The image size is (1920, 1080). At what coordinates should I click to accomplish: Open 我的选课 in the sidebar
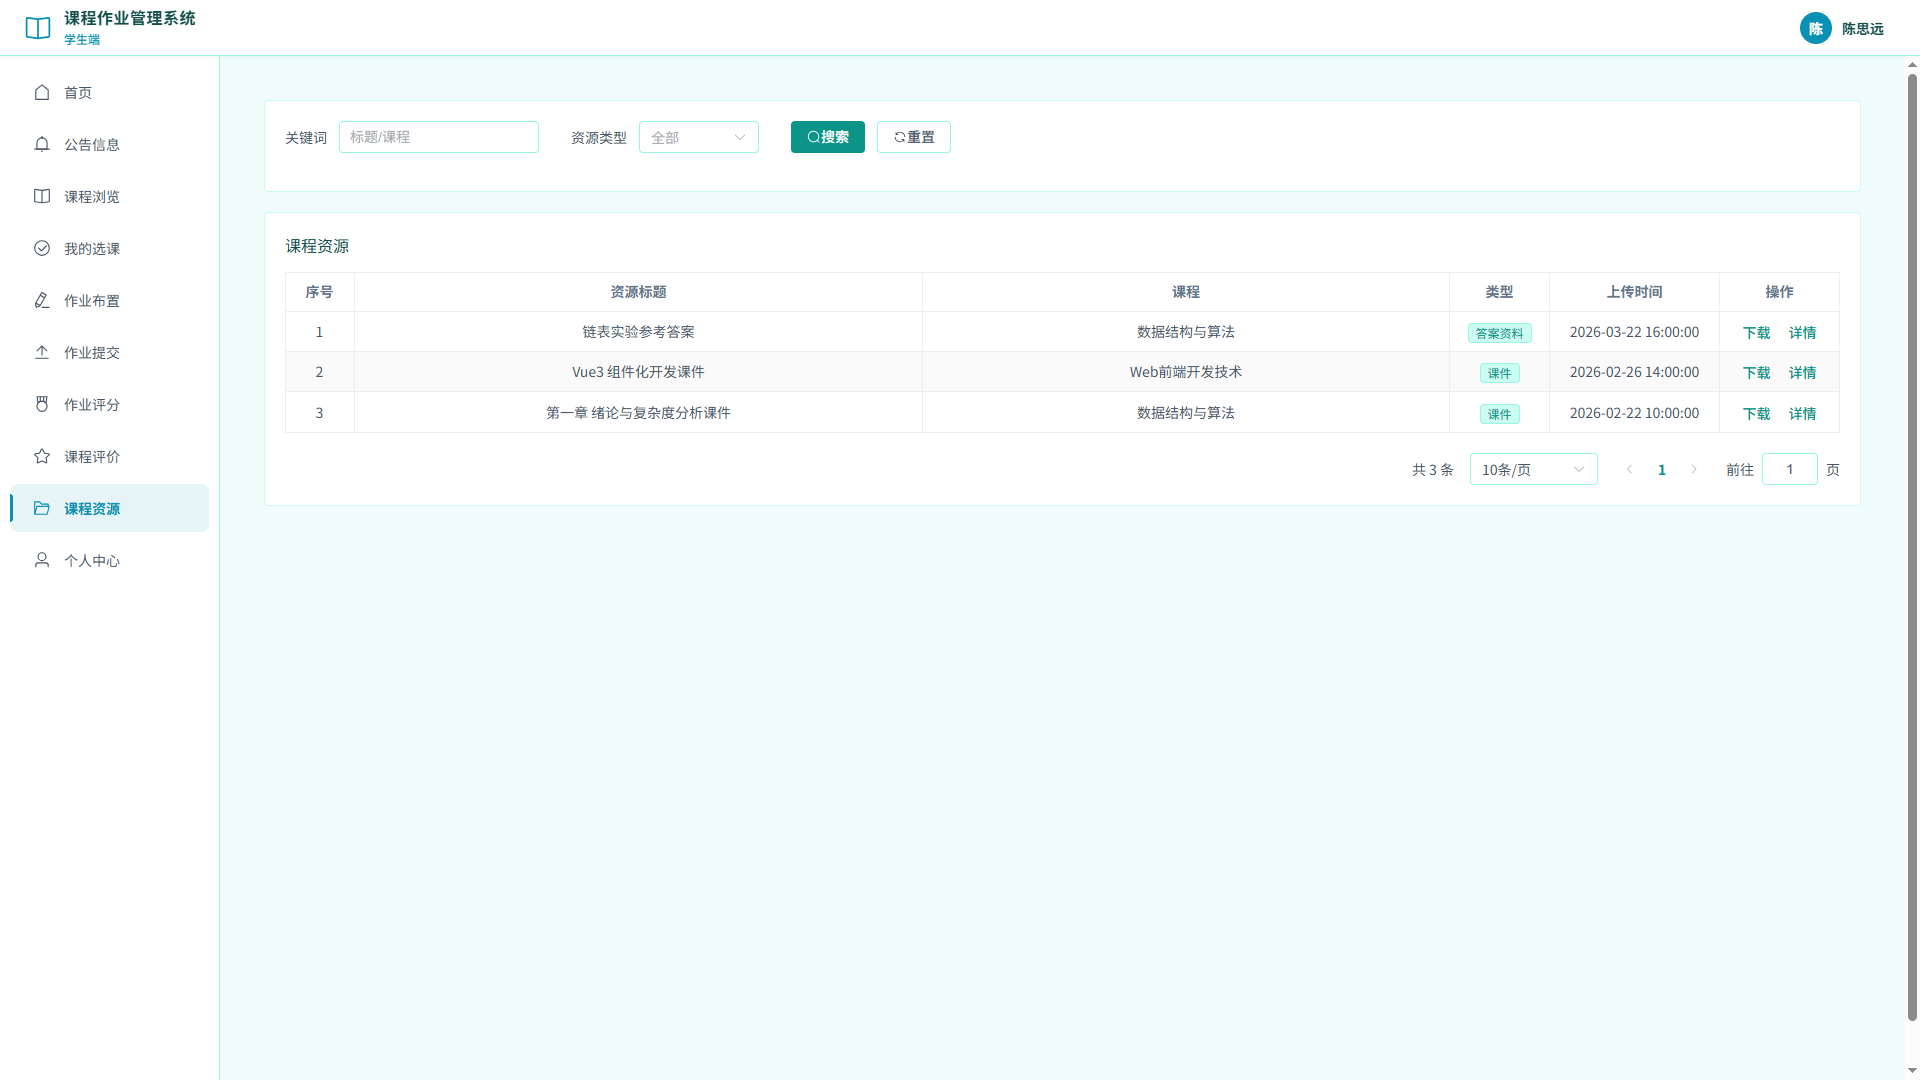pyautogui.click(x=110, y=248)
